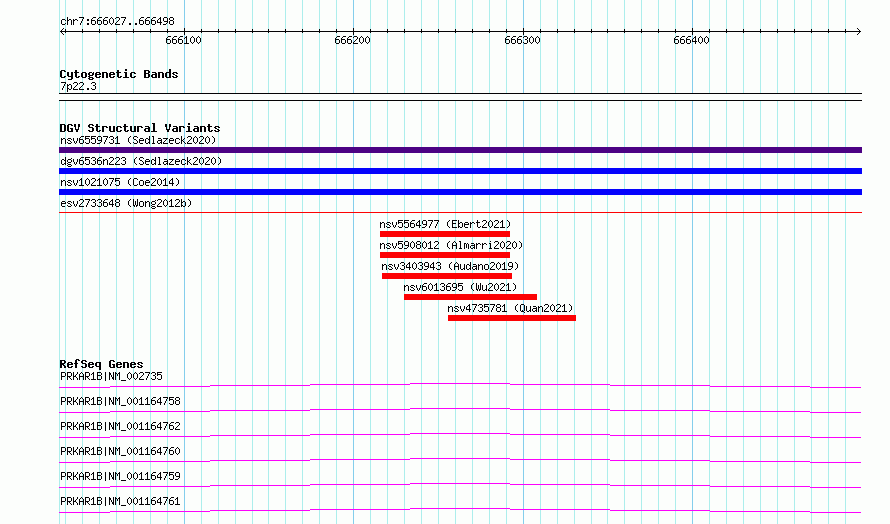
Task: Open nsv6013695 (Wu2021) variant label
Action: point(460,287)
